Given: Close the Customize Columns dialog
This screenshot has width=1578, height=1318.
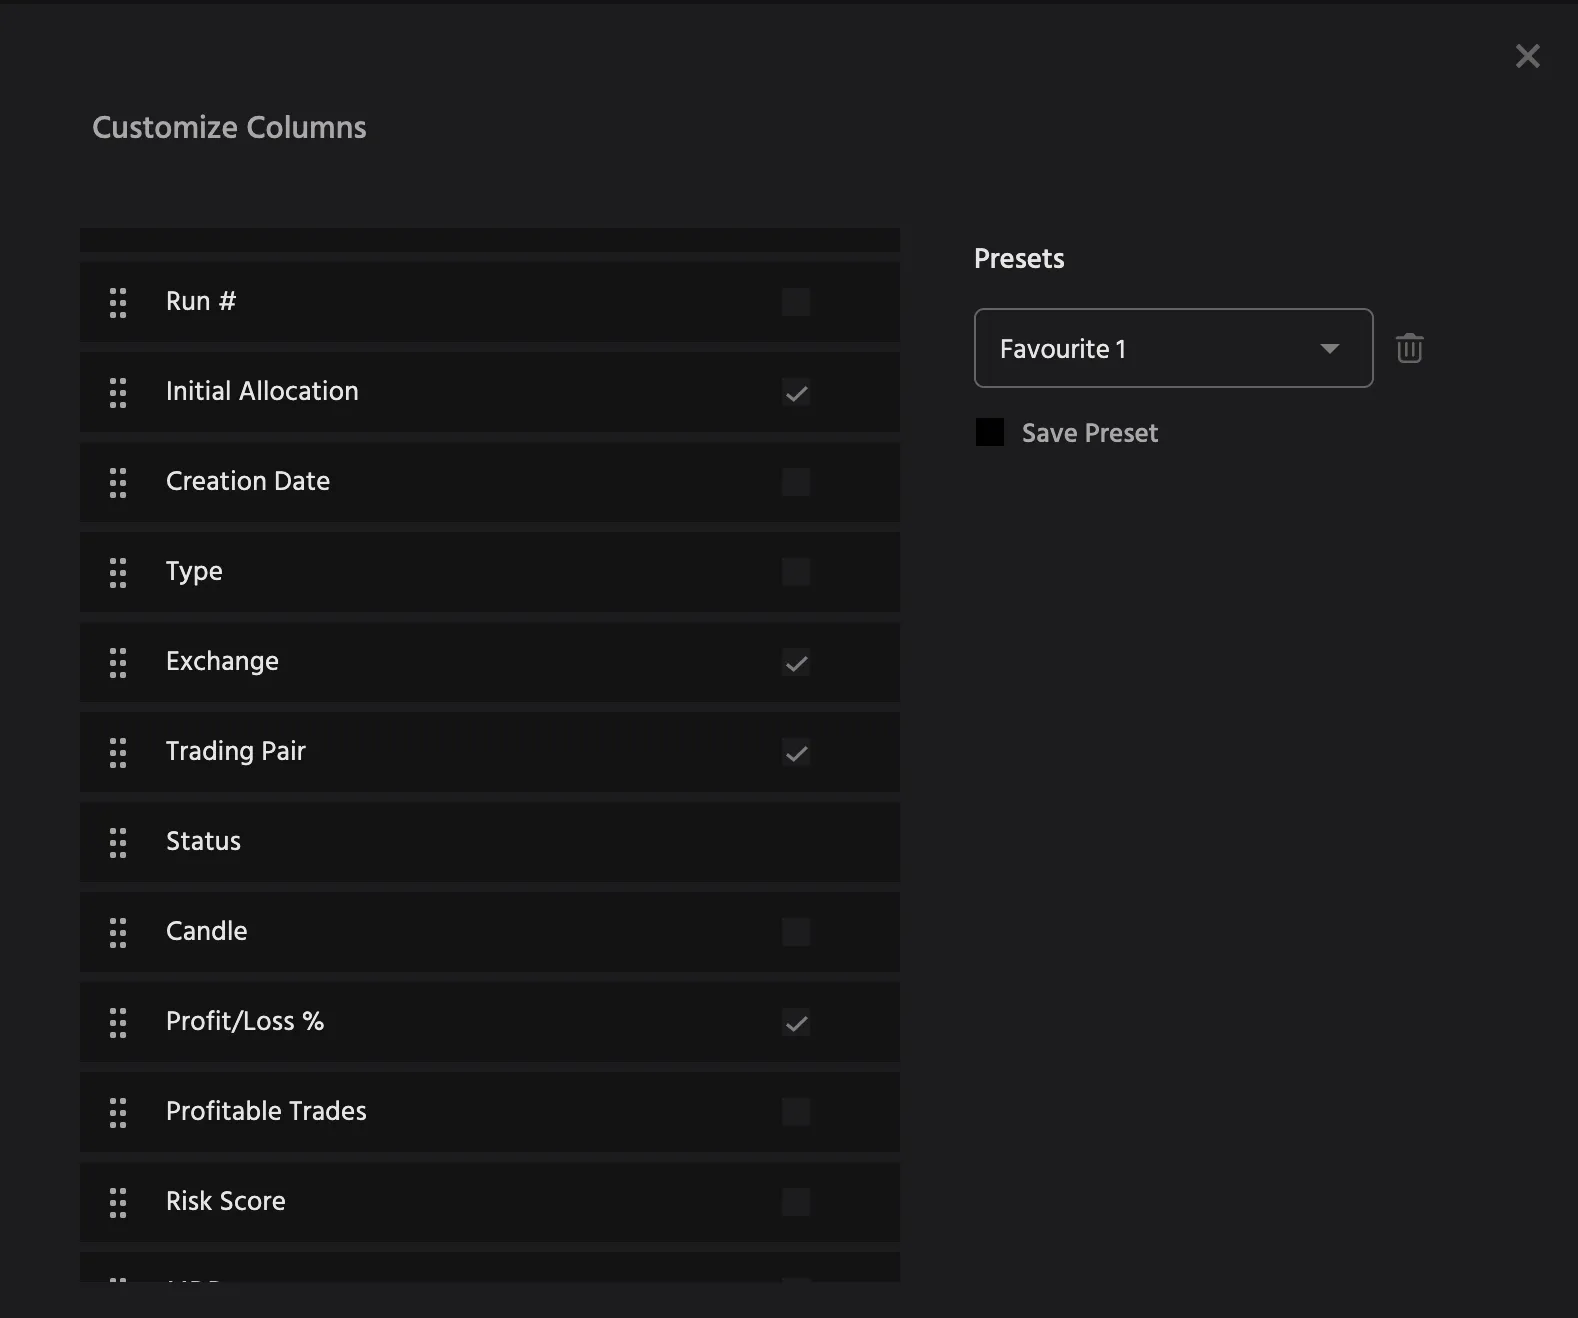Looking at the screenshot, I should (1528, 56).
